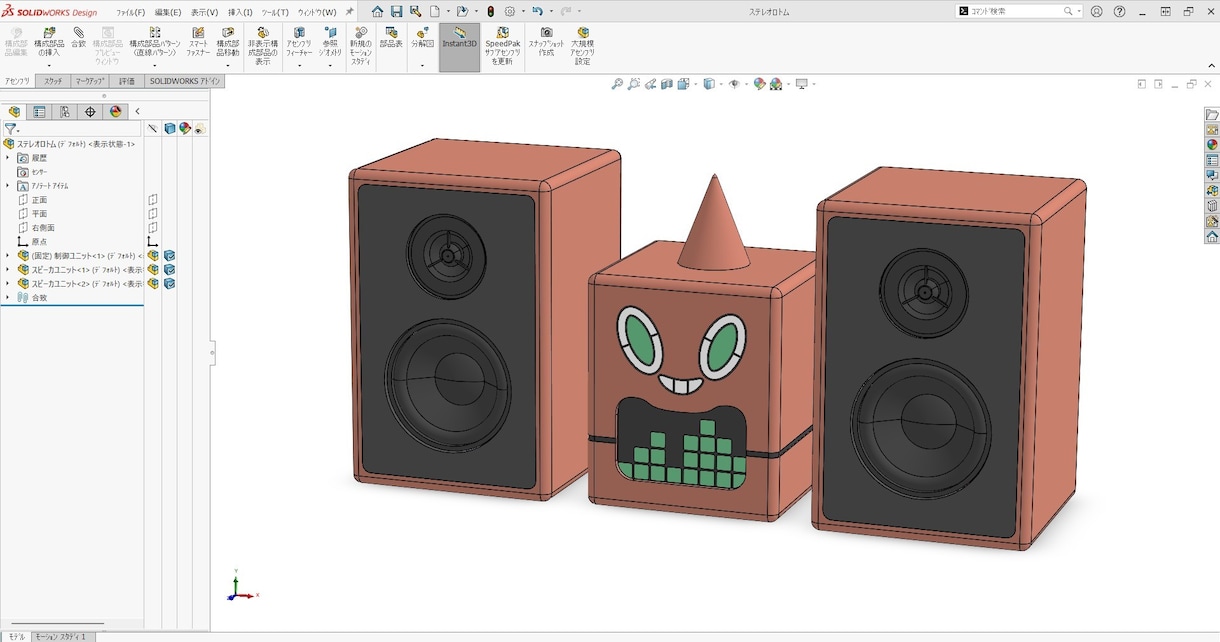Collapse the CommandManager ribbon with the up chevron
The width and height of the screenshot is (1220, 642).
tap(1211, 65)
